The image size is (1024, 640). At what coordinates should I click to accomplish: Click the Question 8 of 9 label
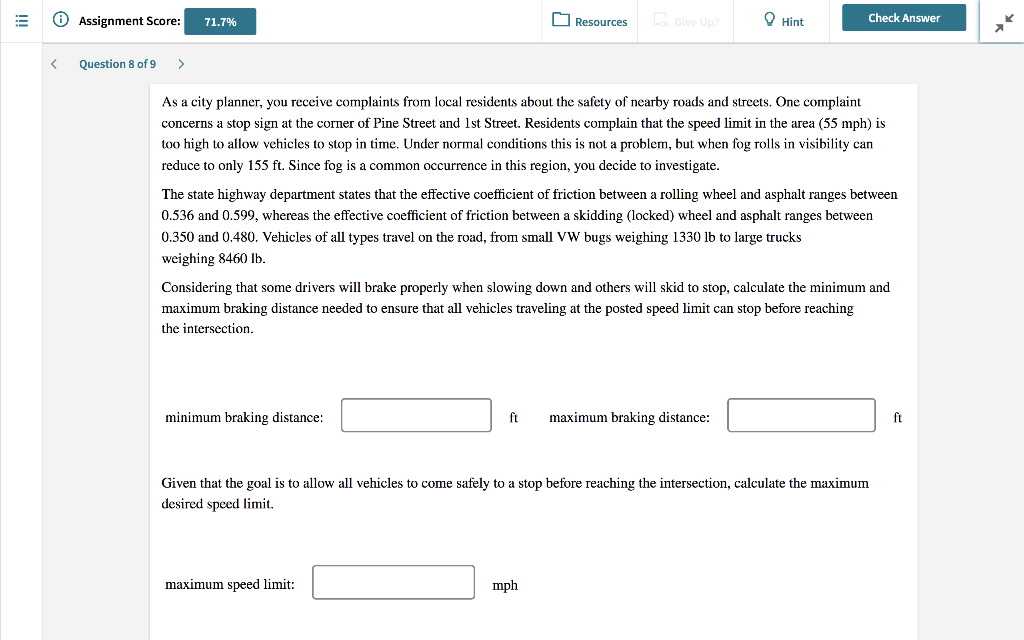117,63
